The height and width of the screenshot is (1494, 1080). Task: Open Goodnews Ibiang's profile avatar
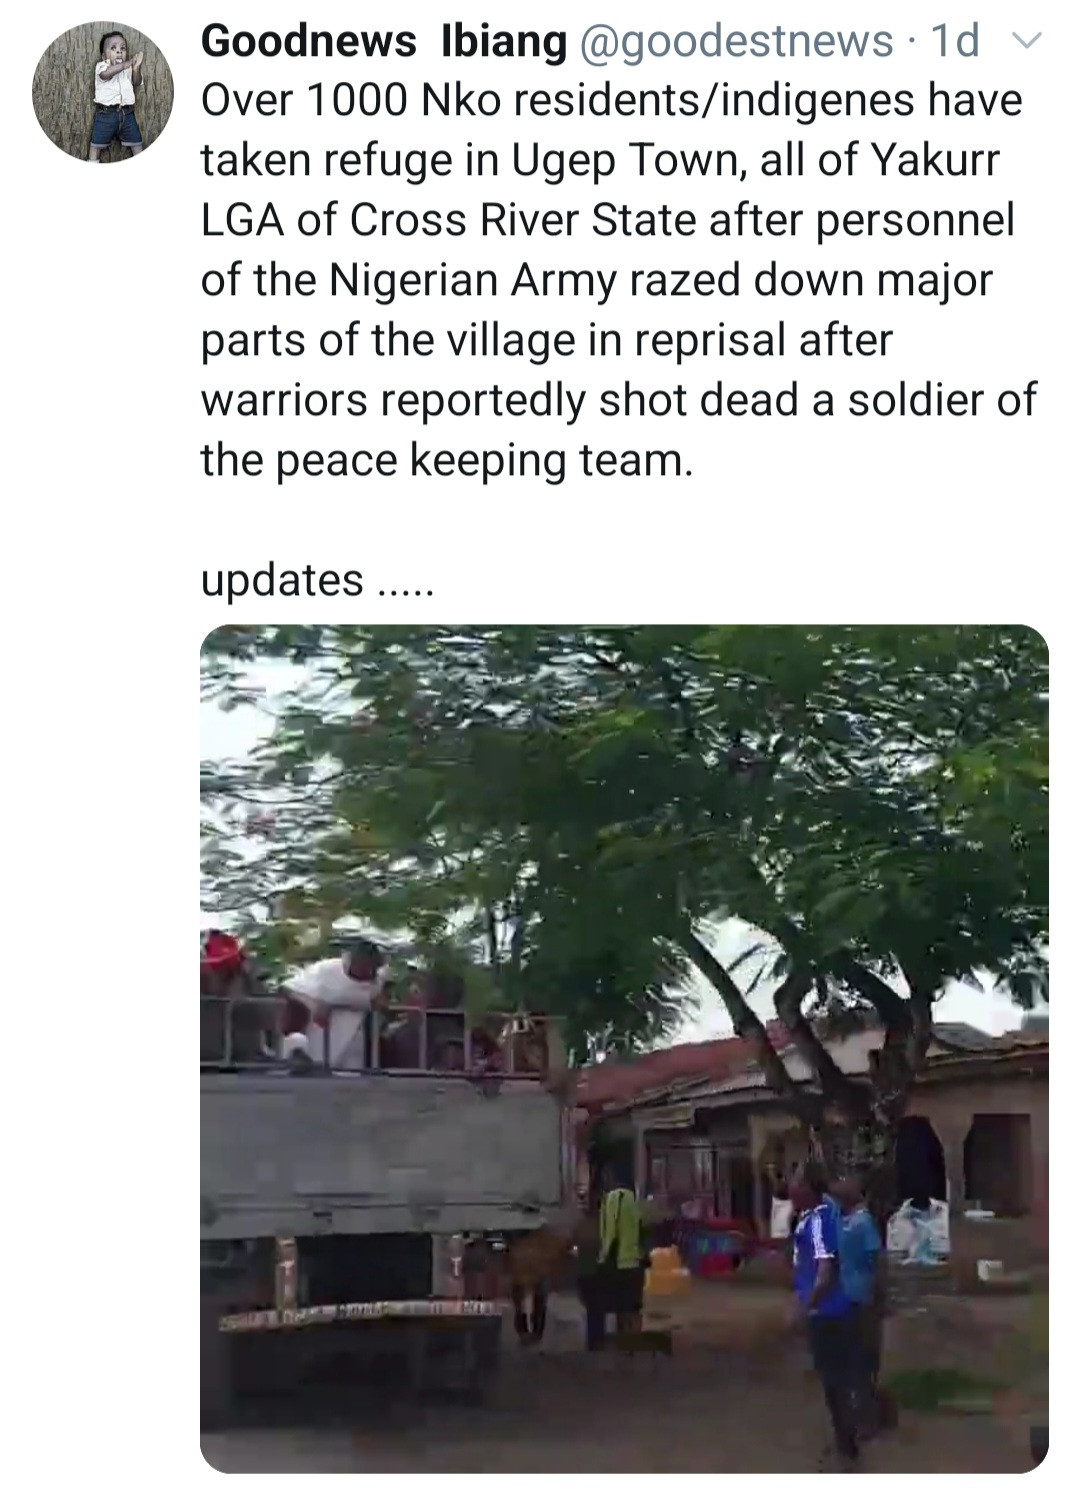coord(103,92)
